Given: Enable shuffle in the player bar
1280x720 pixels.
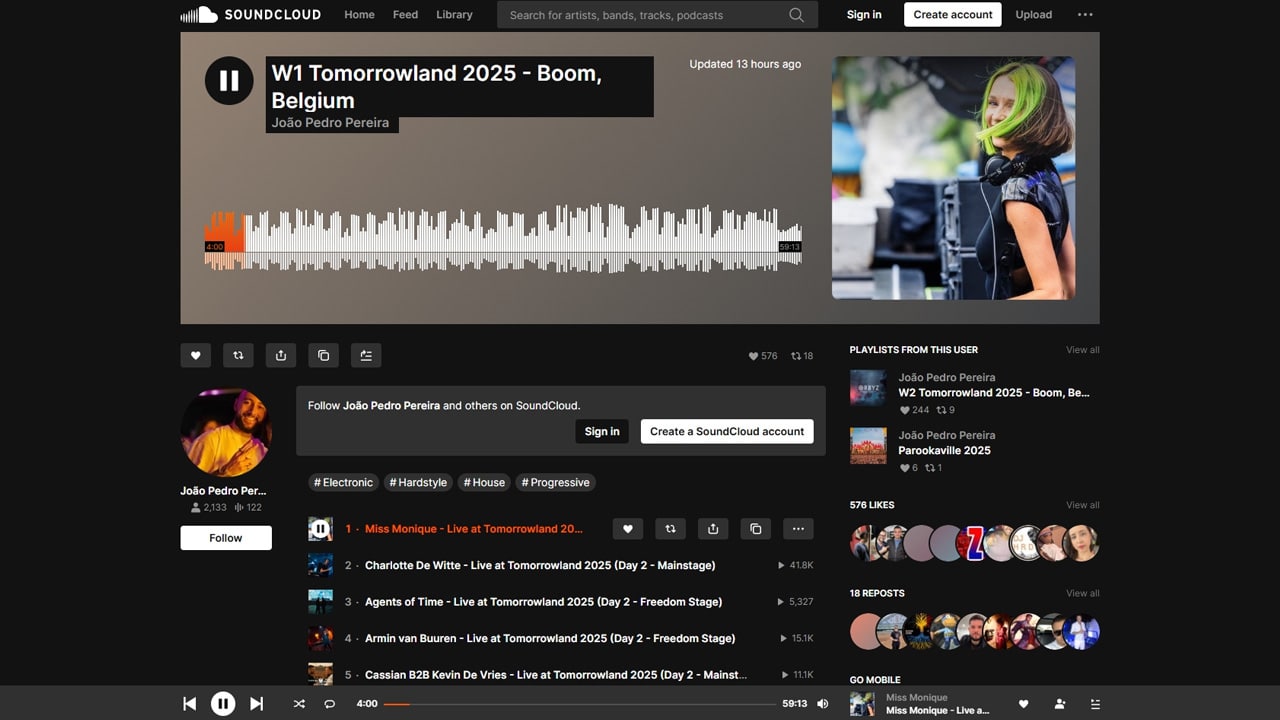Looking at the screenshot, I should 298,703.
